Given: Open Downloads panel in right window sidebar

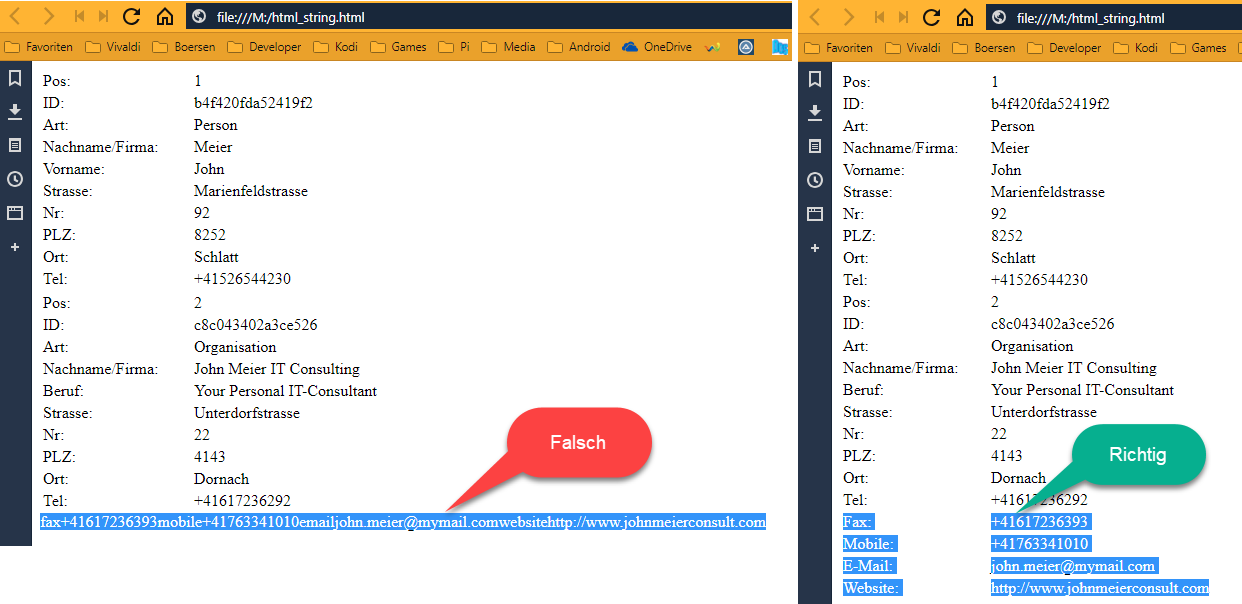Looking at the screenshot, I should coord(815,113).
